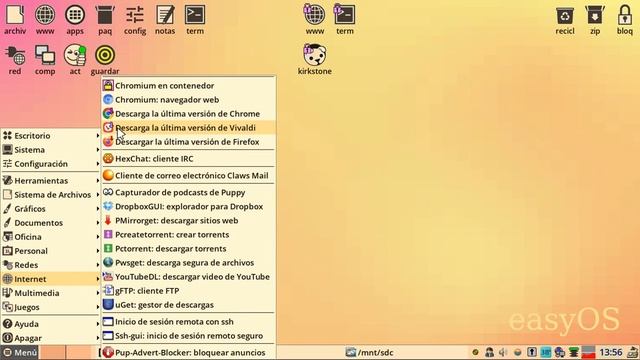Expand the Configuración submenu
Screen dimensions: 640x360
(51, 164)
